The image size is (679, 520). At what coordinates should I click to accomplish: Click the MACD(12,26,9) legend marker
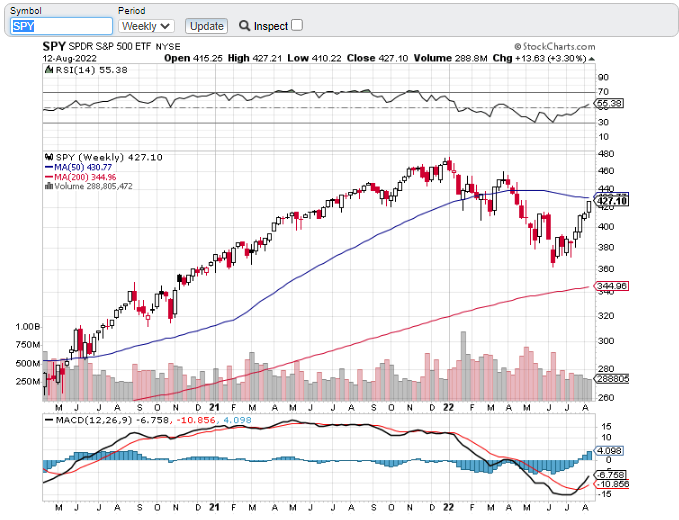tap(46, 421)
